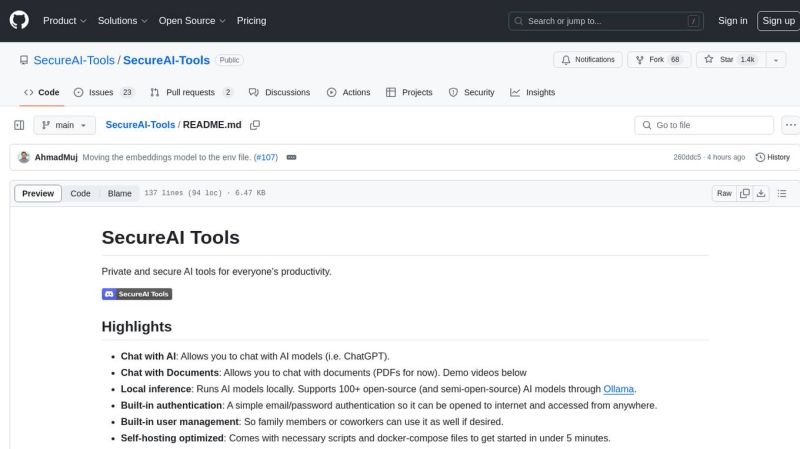Open the Pricing page

pyautogui.click(x=251, y=20)
